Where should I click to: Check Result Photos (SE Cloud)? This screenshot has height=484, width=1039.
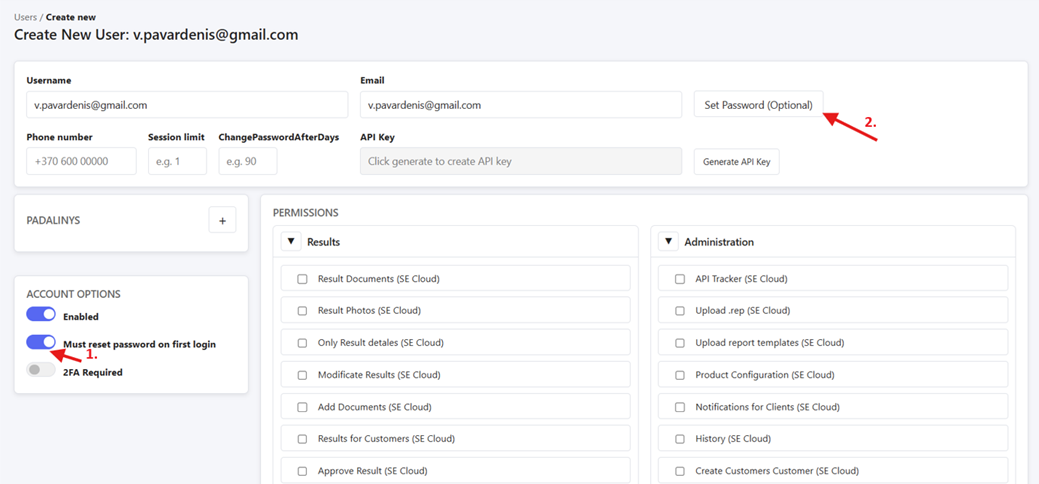click(x=302, y=311)
